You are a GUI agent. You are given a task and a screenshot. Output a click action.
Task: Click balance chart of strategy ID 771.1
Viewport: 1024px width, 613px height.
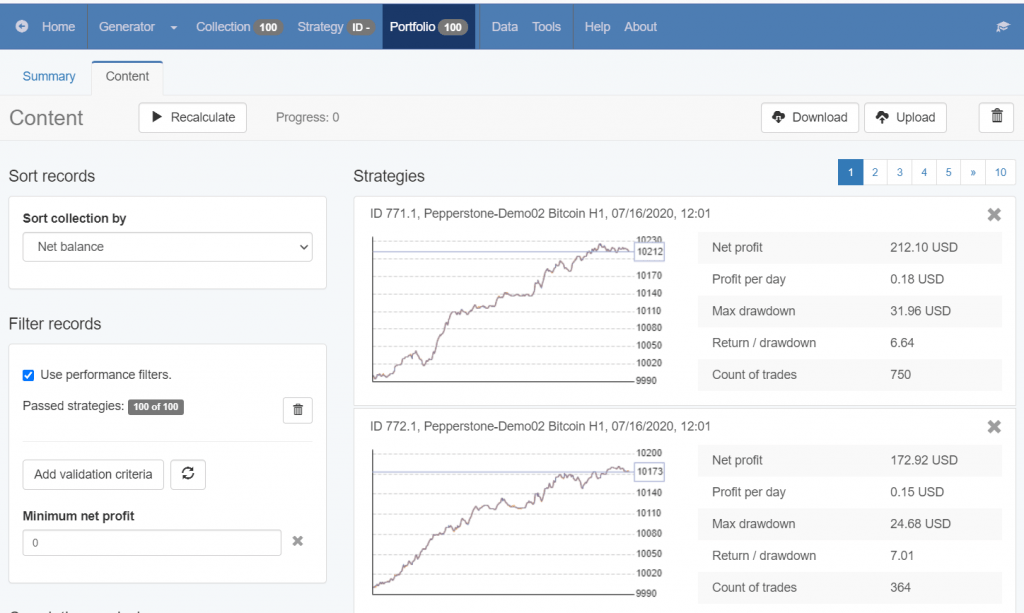[x=502, y=310]
